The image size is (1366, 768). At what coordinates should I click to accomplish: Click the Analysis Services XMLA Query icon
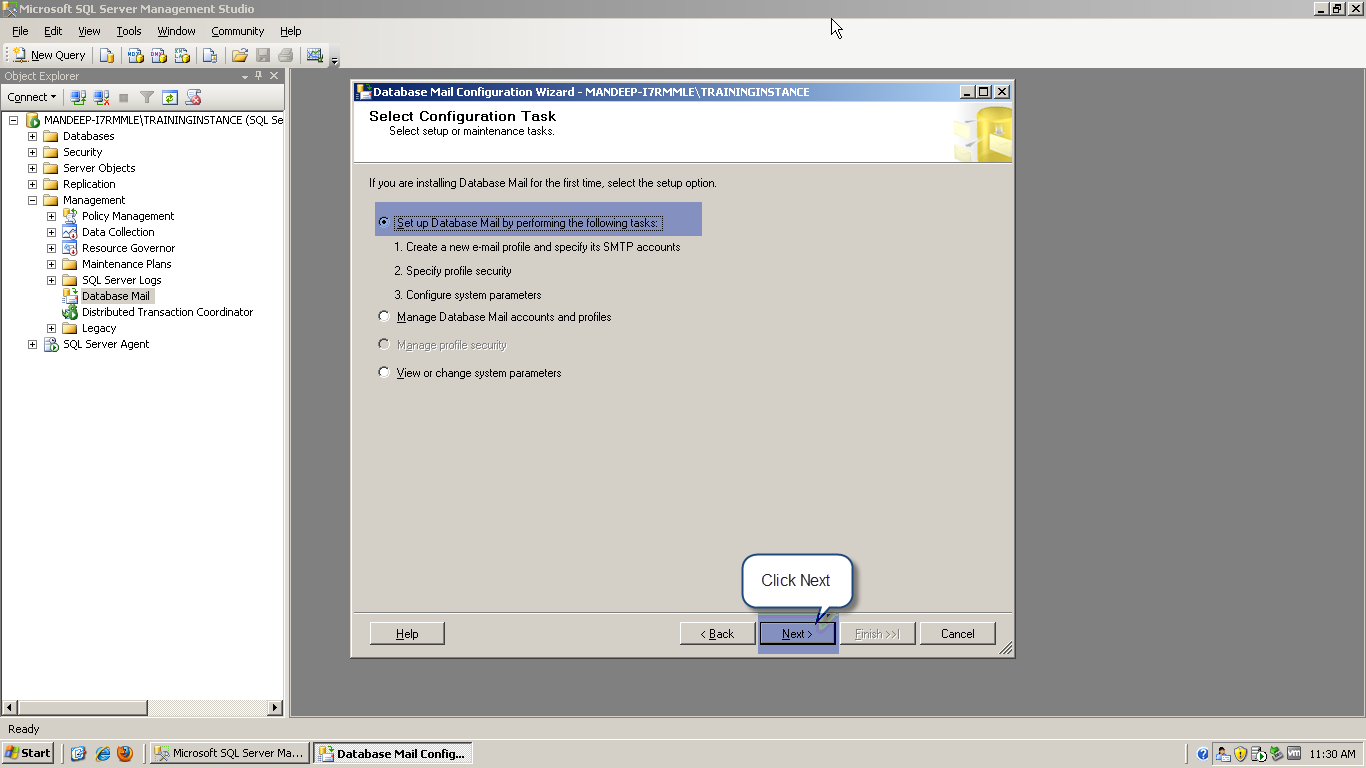click(x=182, y=55)
